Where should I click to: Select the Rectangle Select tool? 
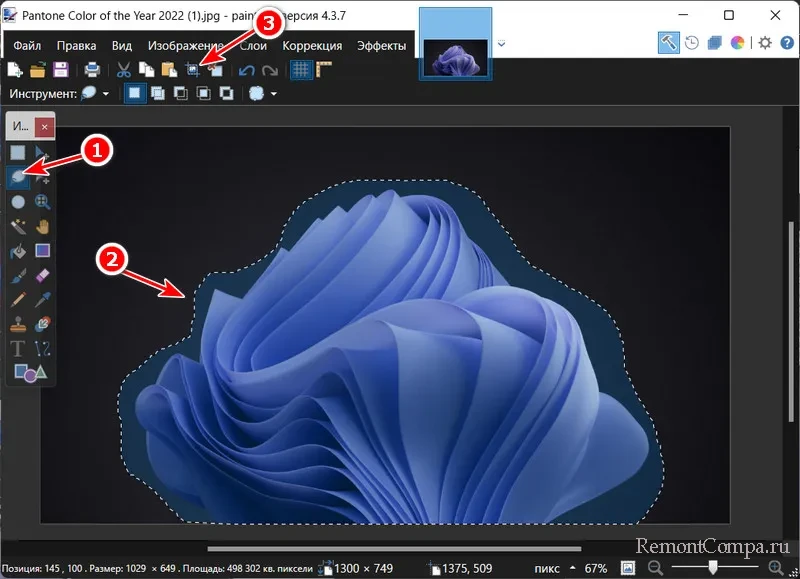[x=18, y=152]
